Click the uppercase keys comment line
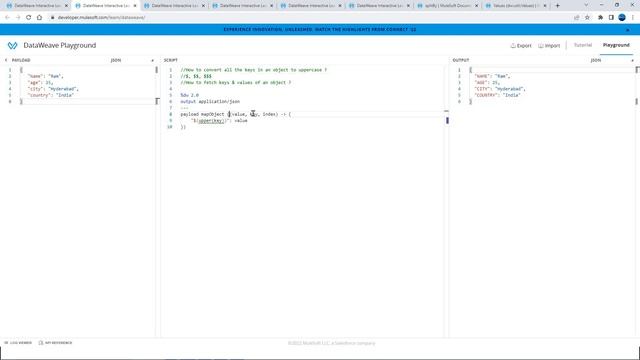This screenshot has width=640, height=360. pos(253,70)
